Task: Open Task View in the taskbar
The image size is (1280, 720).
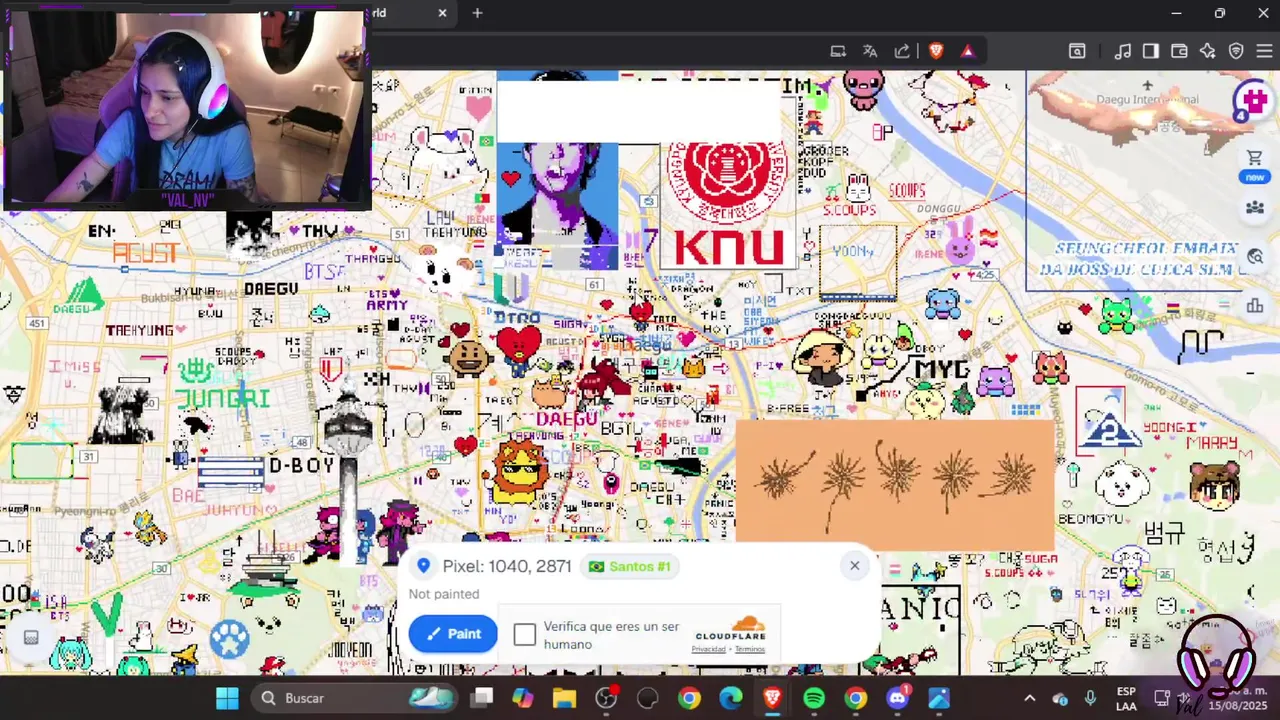Action: (x=482, y=698)
